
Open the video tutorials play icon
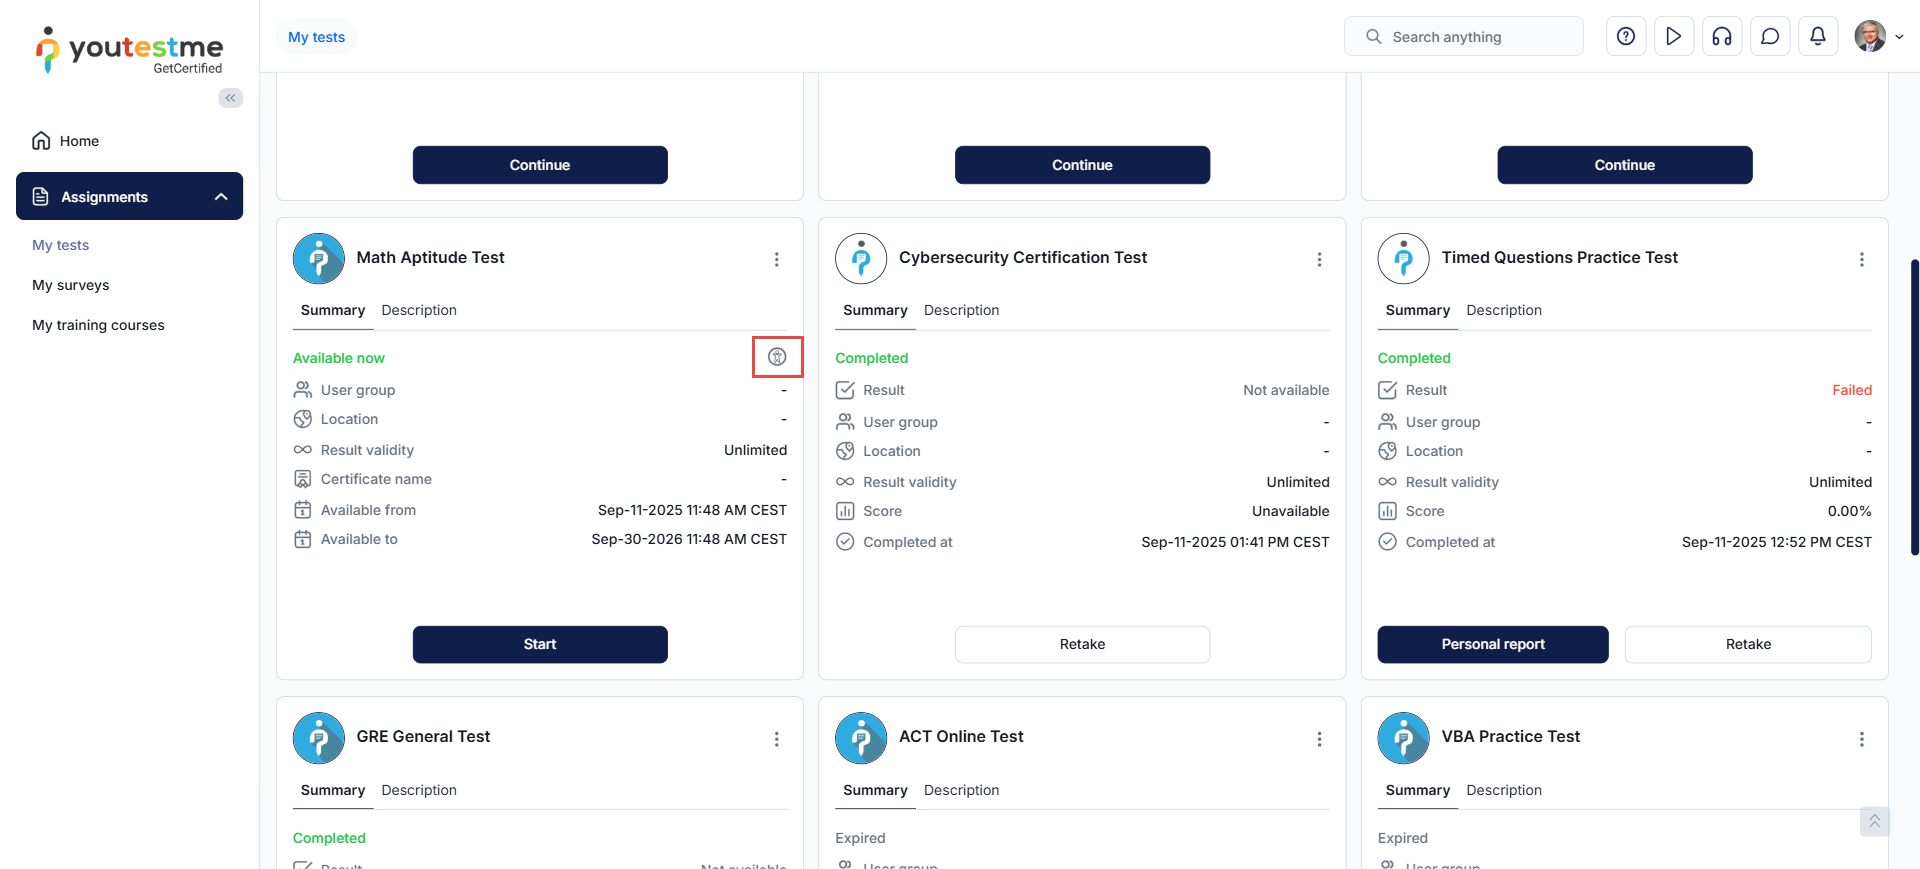(1674, 37)
